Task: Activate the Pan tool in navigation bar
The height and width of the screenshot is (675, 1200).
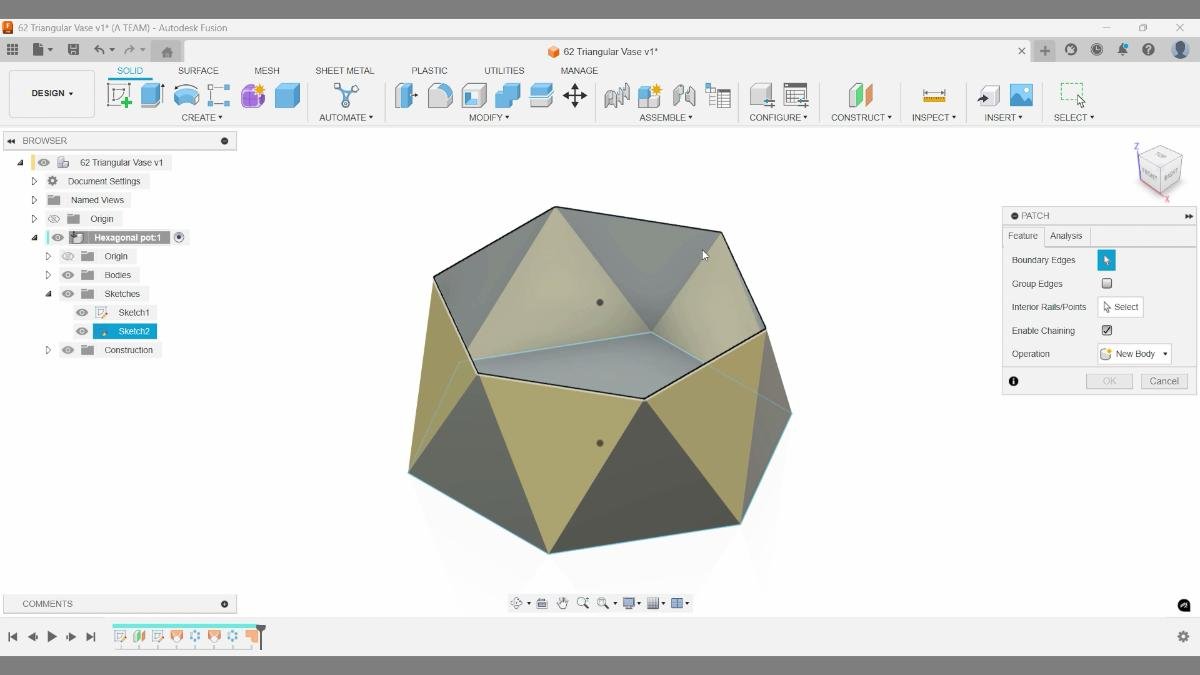Action: (562, 602)
